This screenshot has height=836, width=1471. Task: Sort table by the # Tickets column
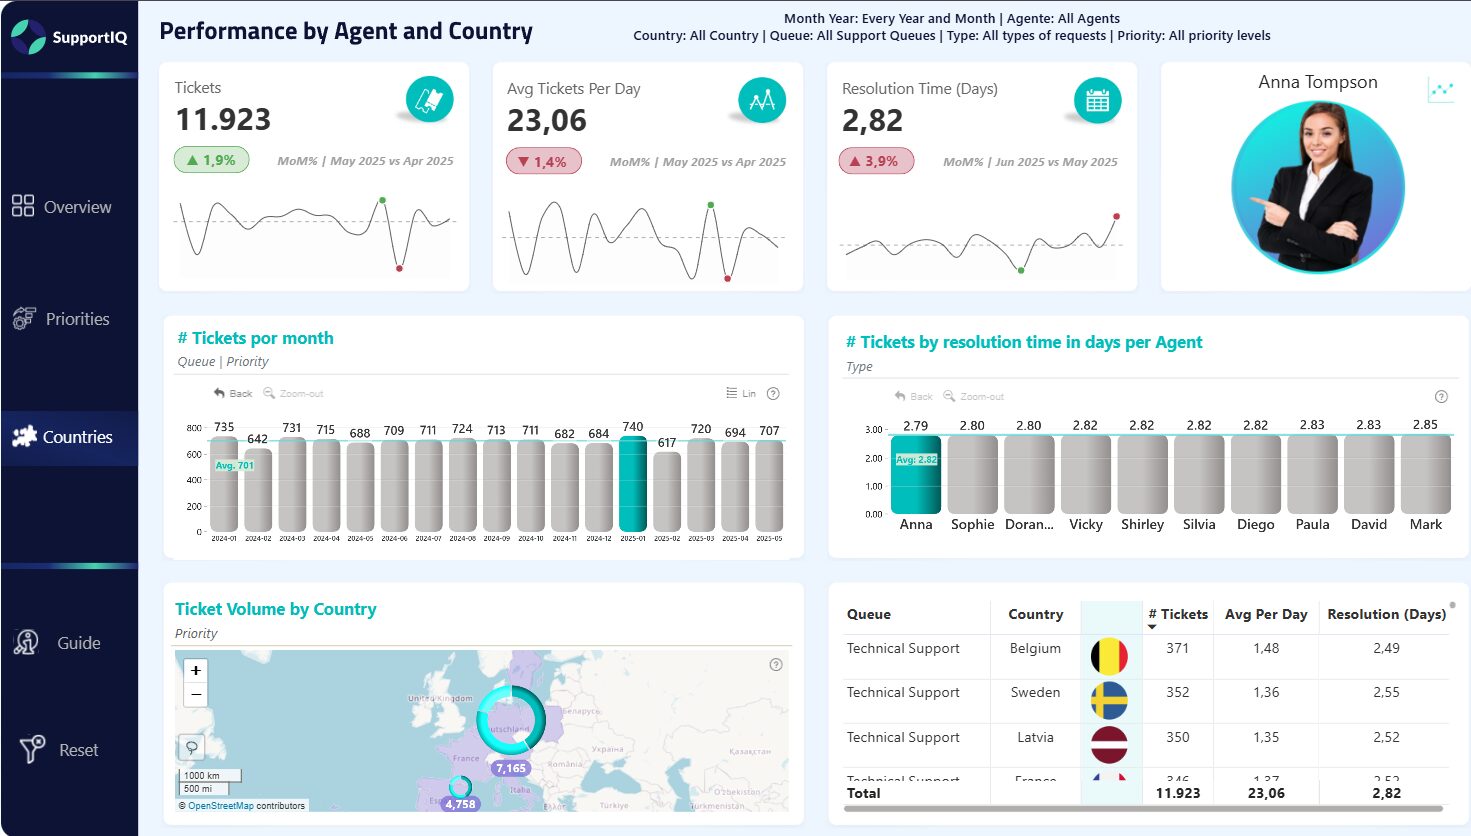coord(1177,614)
